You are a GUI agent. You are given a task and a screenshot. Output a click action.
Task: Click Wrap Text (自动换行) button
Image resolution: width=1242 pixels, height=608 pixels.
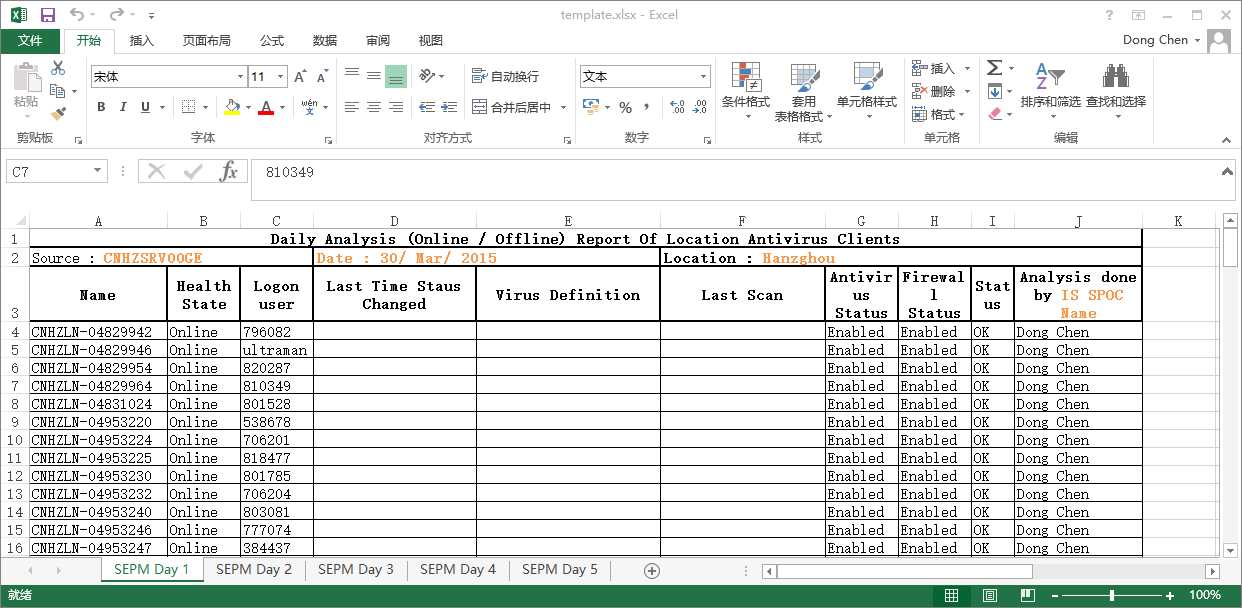pos(505,76)
